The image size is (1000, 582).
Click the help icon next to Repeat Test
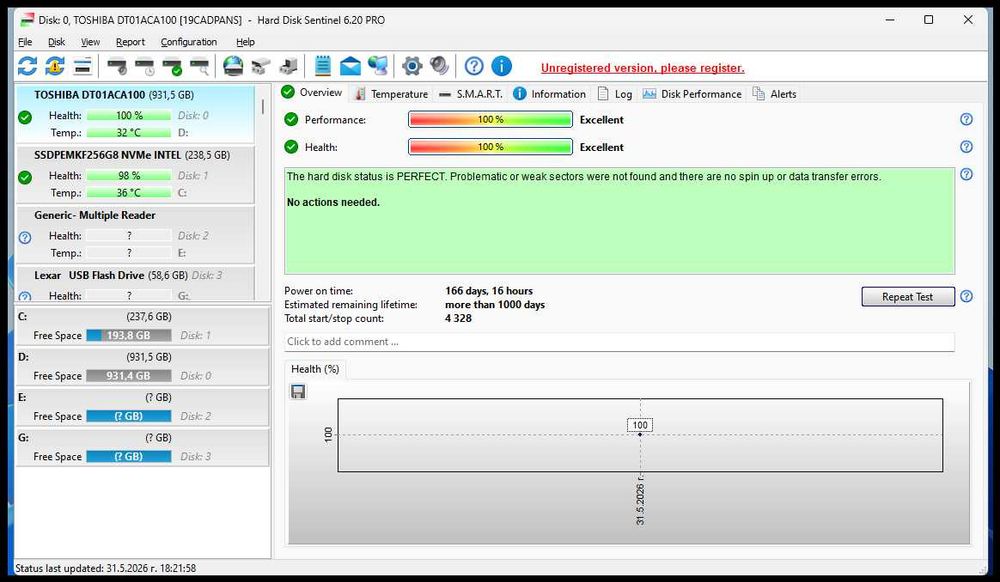point(966,296)
